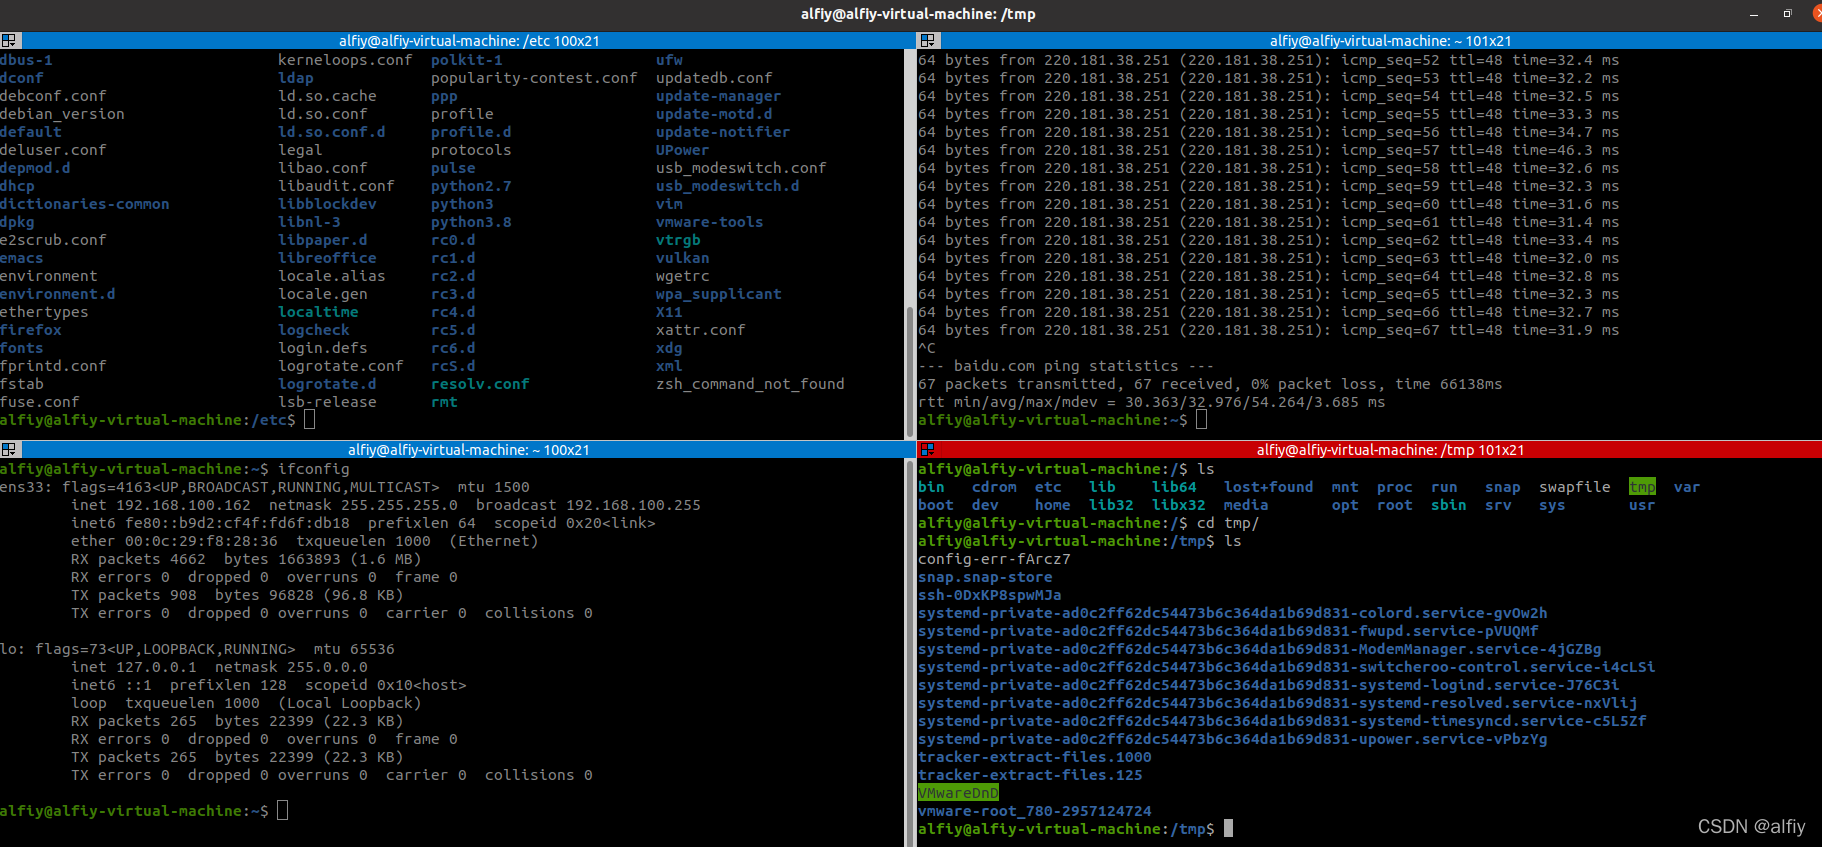Image resolution: width=1822 pixels, height=847 pixels.
Task: Click the swapfile entry in root listing
Action: click(x=1575, y=487)
